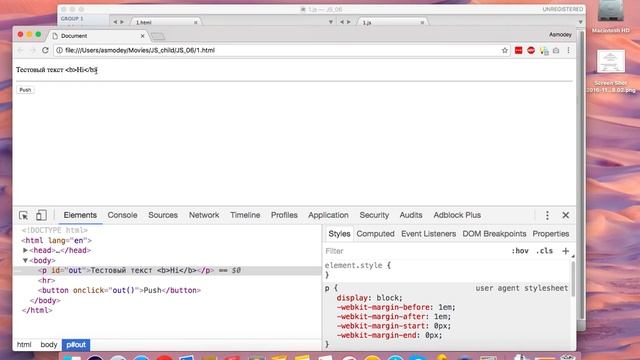Open the Chrome three-dot menu

point(568,50)
